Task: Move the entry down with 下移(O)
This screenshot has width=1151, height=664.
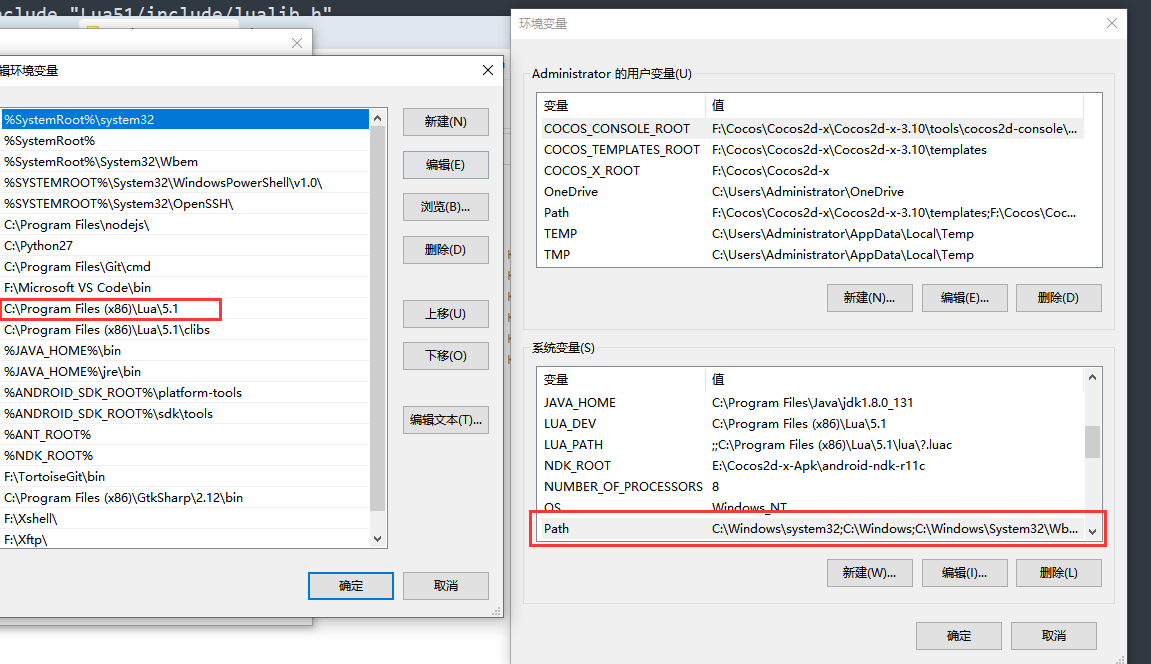Action: tap(446, 355)
